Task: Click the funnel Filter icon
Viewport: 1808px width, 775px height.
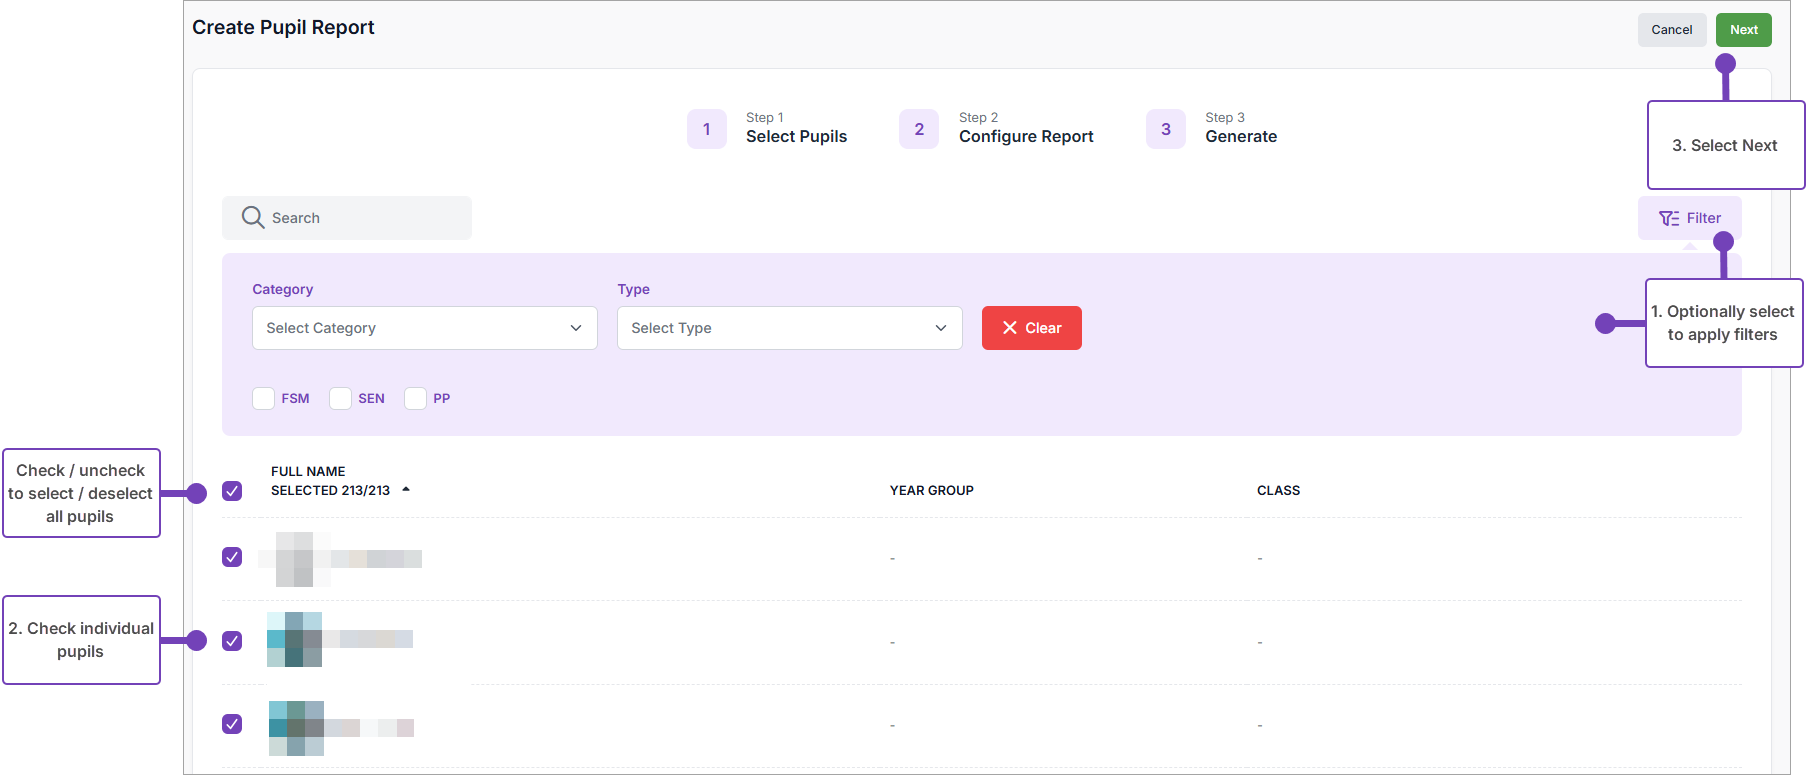Action: [1668, 218]
